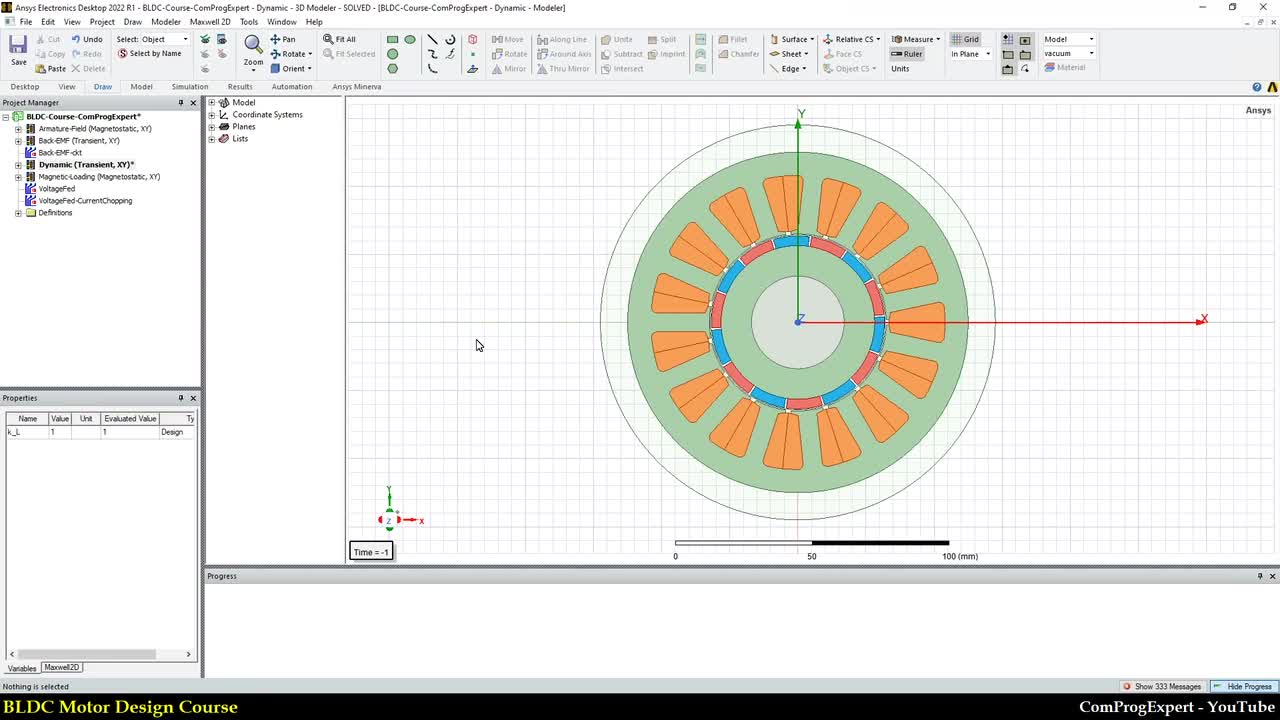Viewport: 1280px width, 720px height.
Task: Close the Project Manager panel
Action: click(193, 103)
